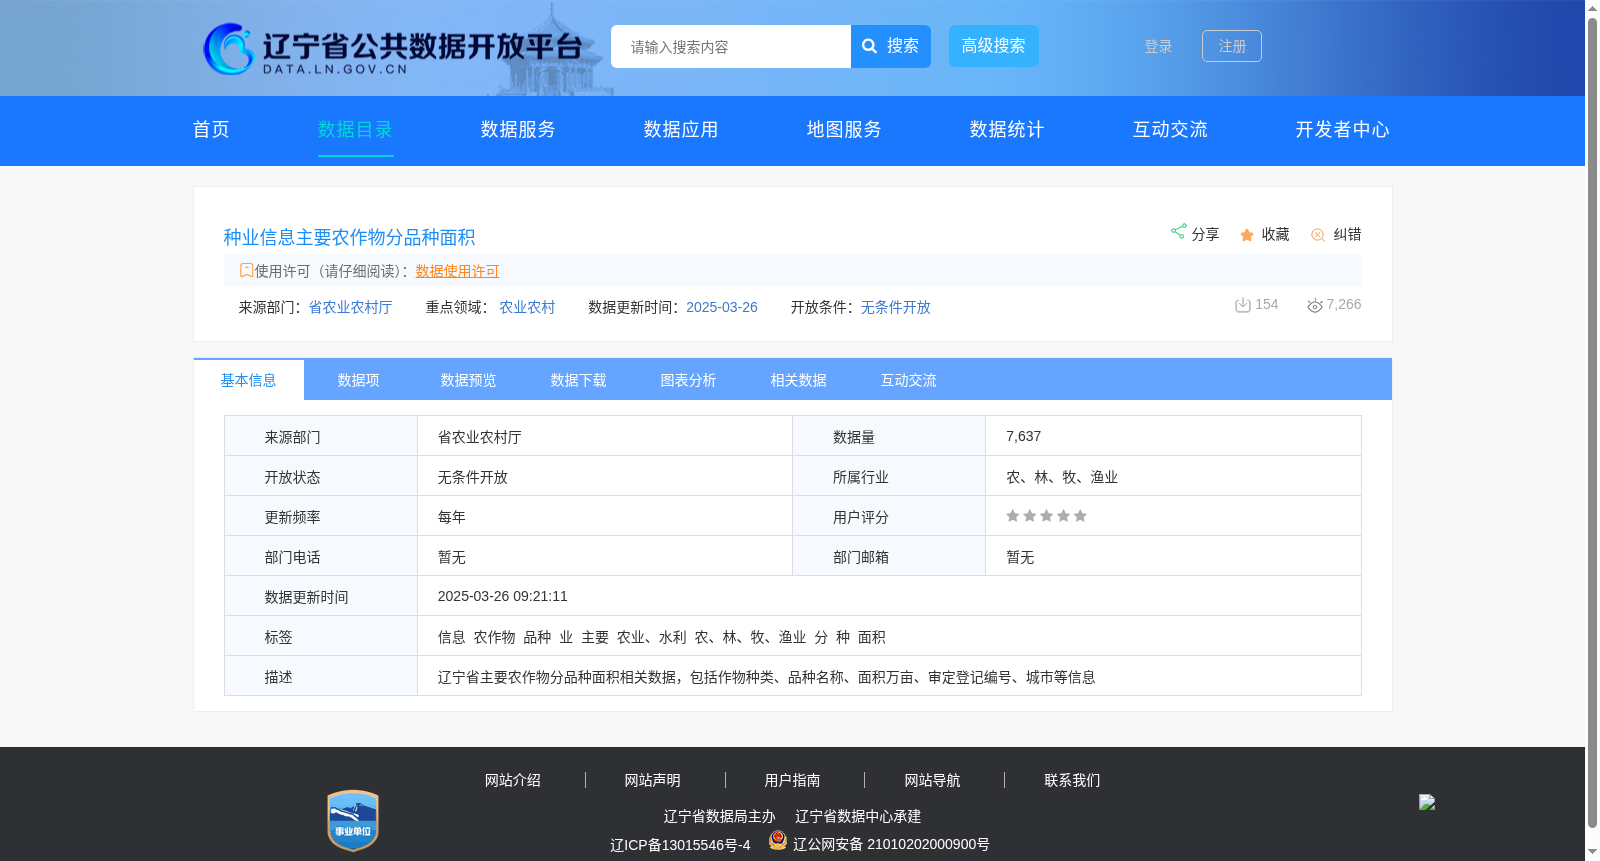Open 网站声明 footer link
This screenshot has height=861, width=1600.
[653, 780]
